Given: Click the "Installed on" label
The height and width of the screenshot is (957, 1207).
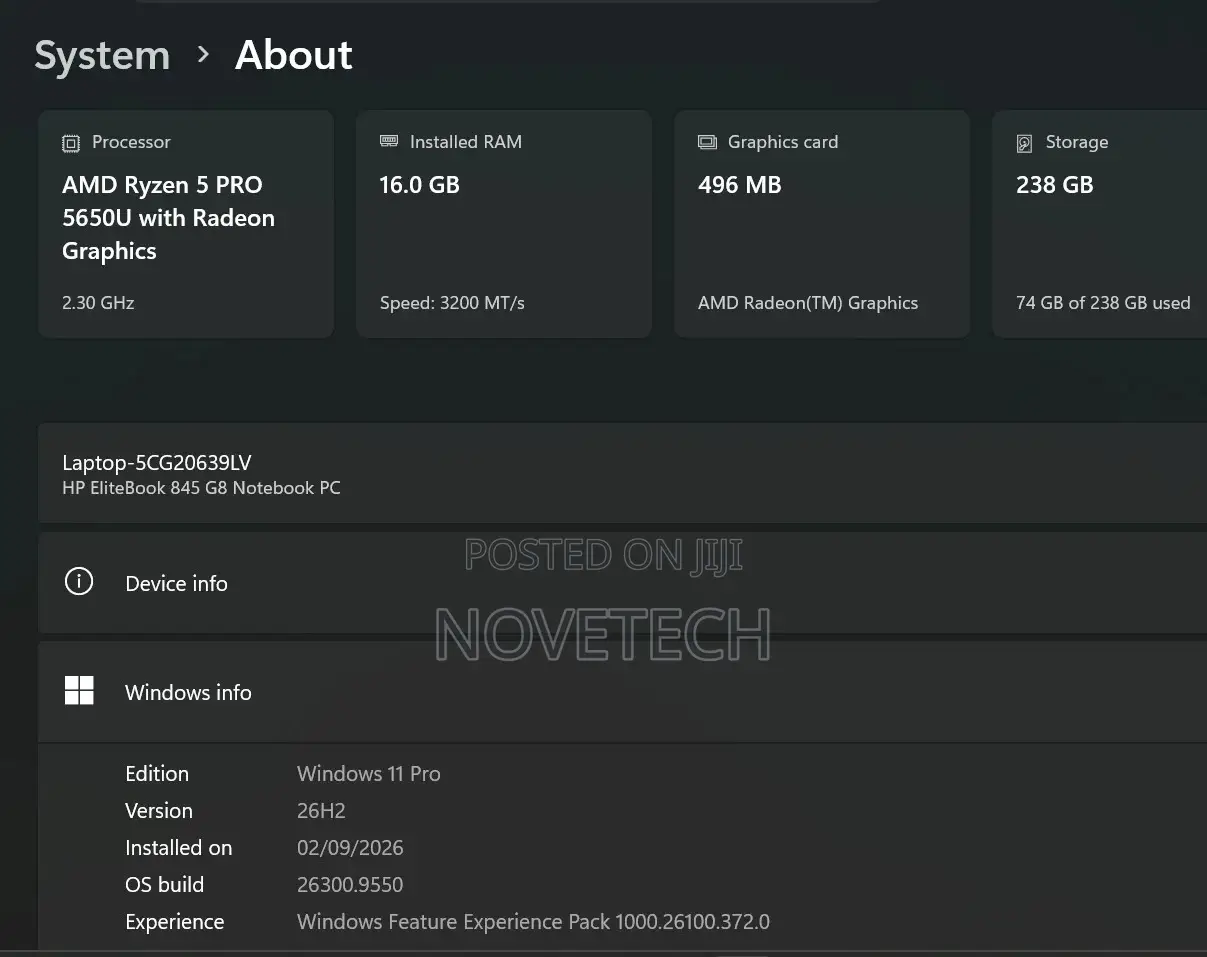Looking at the screenshot, I should pyautogui.click(x=179, y=848).
